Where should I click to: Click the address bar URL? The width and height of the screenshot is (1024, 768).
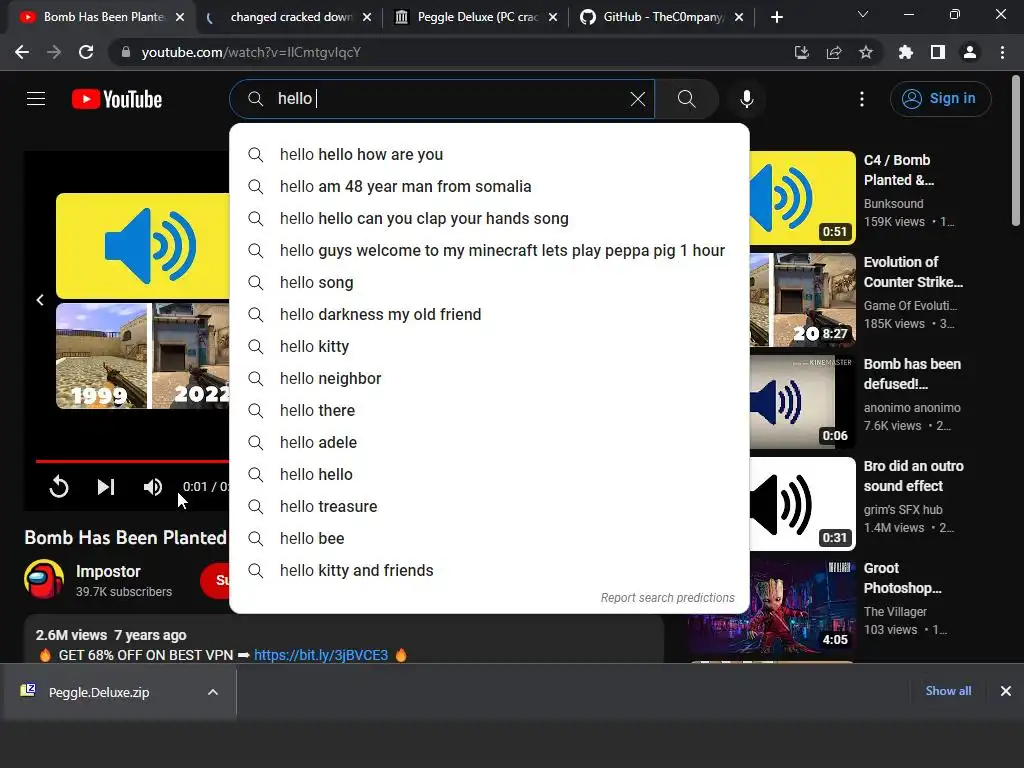(x=251, y=52)
